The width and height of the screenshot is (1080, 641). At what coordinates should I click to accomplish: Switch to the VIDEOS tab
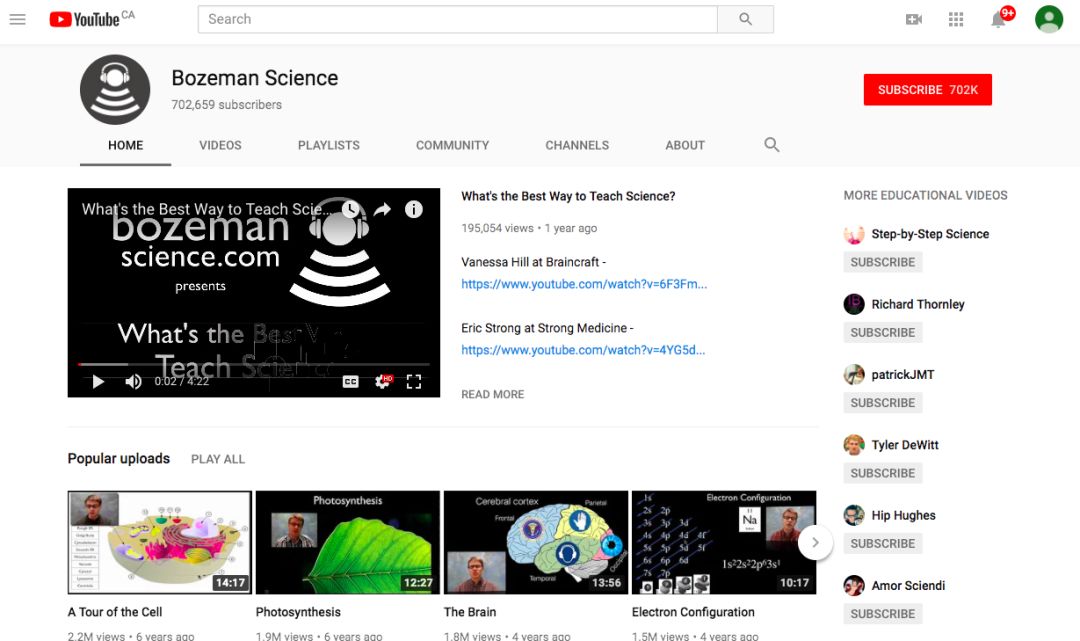tap(220, 145)
